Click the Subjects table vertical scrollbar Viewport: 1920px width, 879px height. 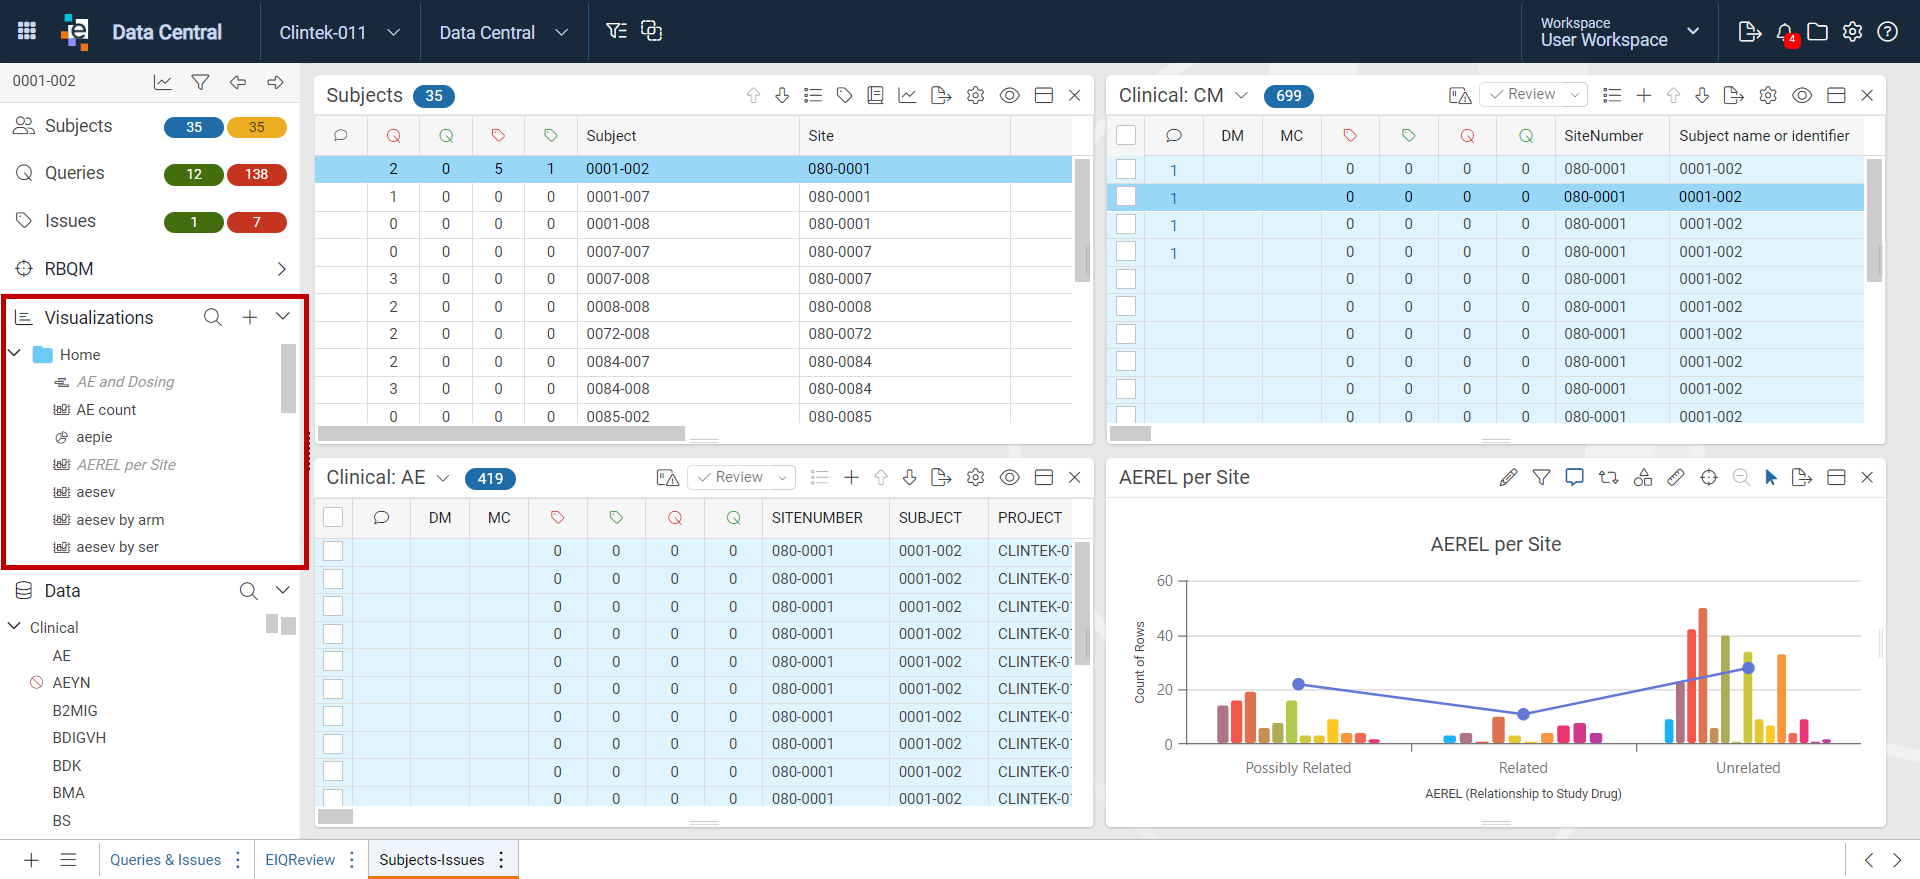tap(1082, 220)
